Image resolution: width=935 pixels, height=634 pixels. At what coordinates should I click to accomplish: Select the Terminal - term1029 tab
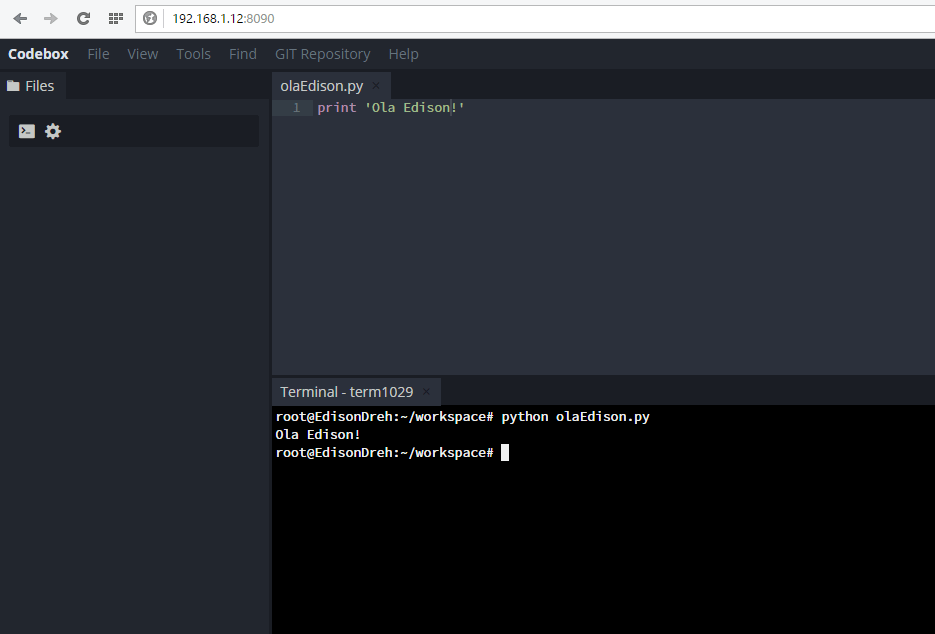coord(346,392)
